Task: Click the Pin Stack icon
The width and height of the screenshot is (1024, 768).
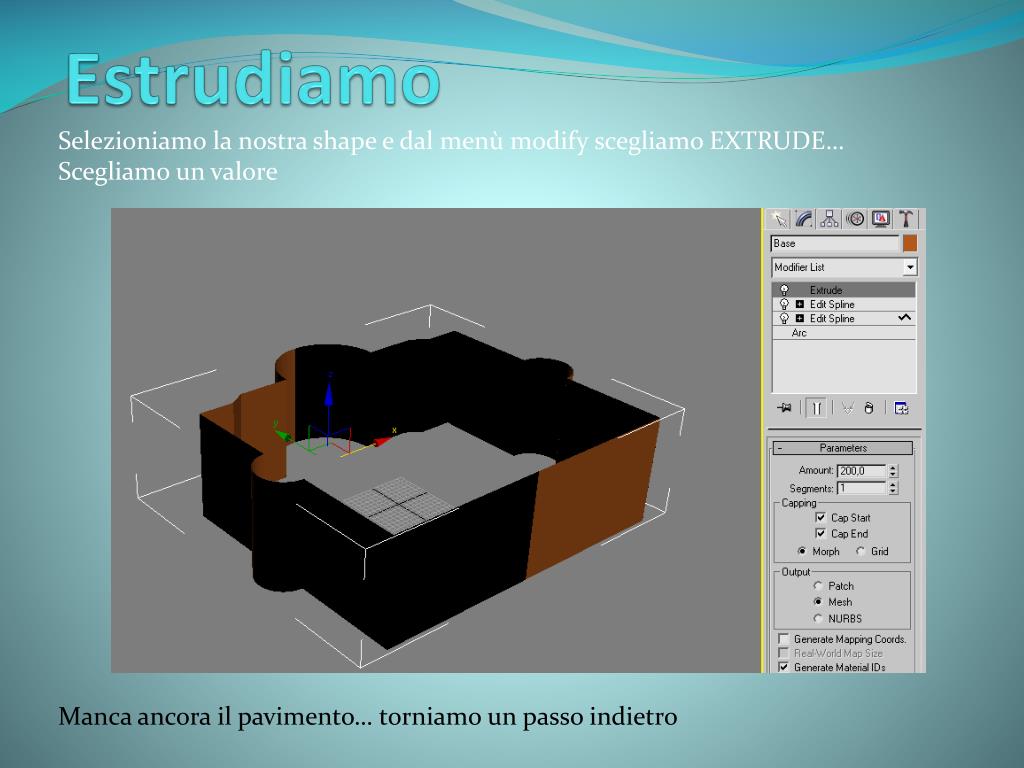Action: click(x=784, y=408)
